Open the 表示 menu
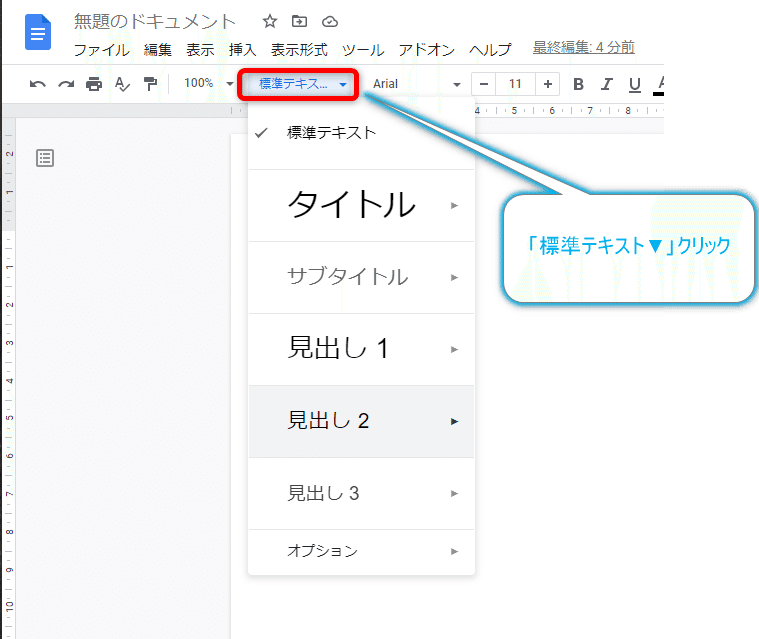 coord(200,49)
